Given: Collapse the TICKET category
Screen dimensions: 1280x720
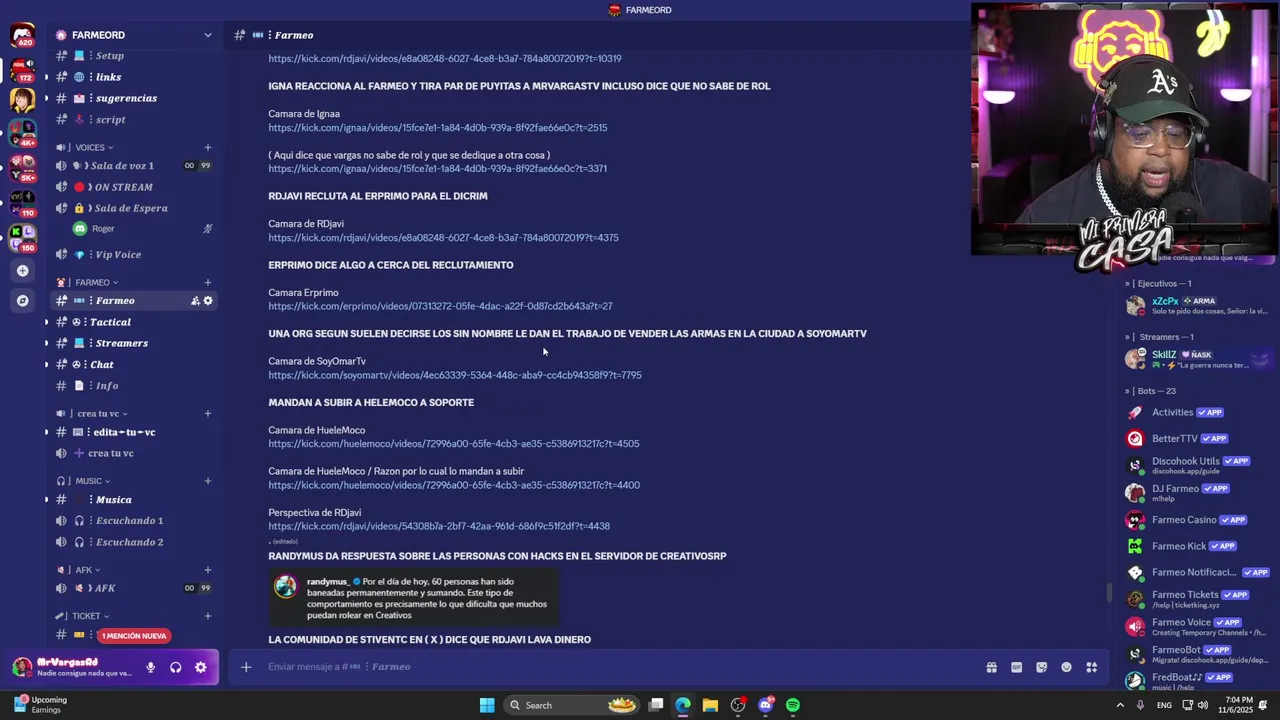Looking at the screenshot, I should pos(84,615).
